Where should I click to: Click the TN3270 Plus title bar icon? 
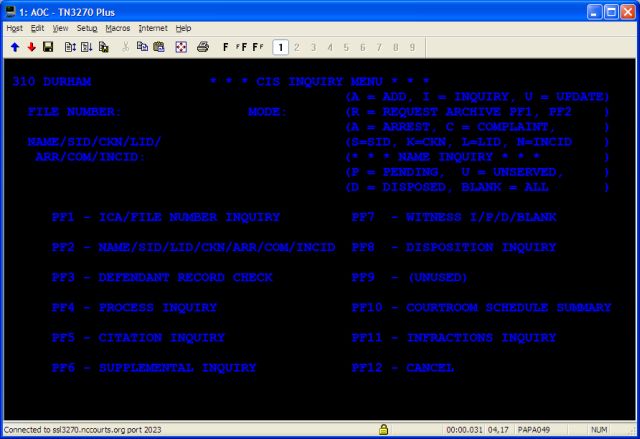10,12
